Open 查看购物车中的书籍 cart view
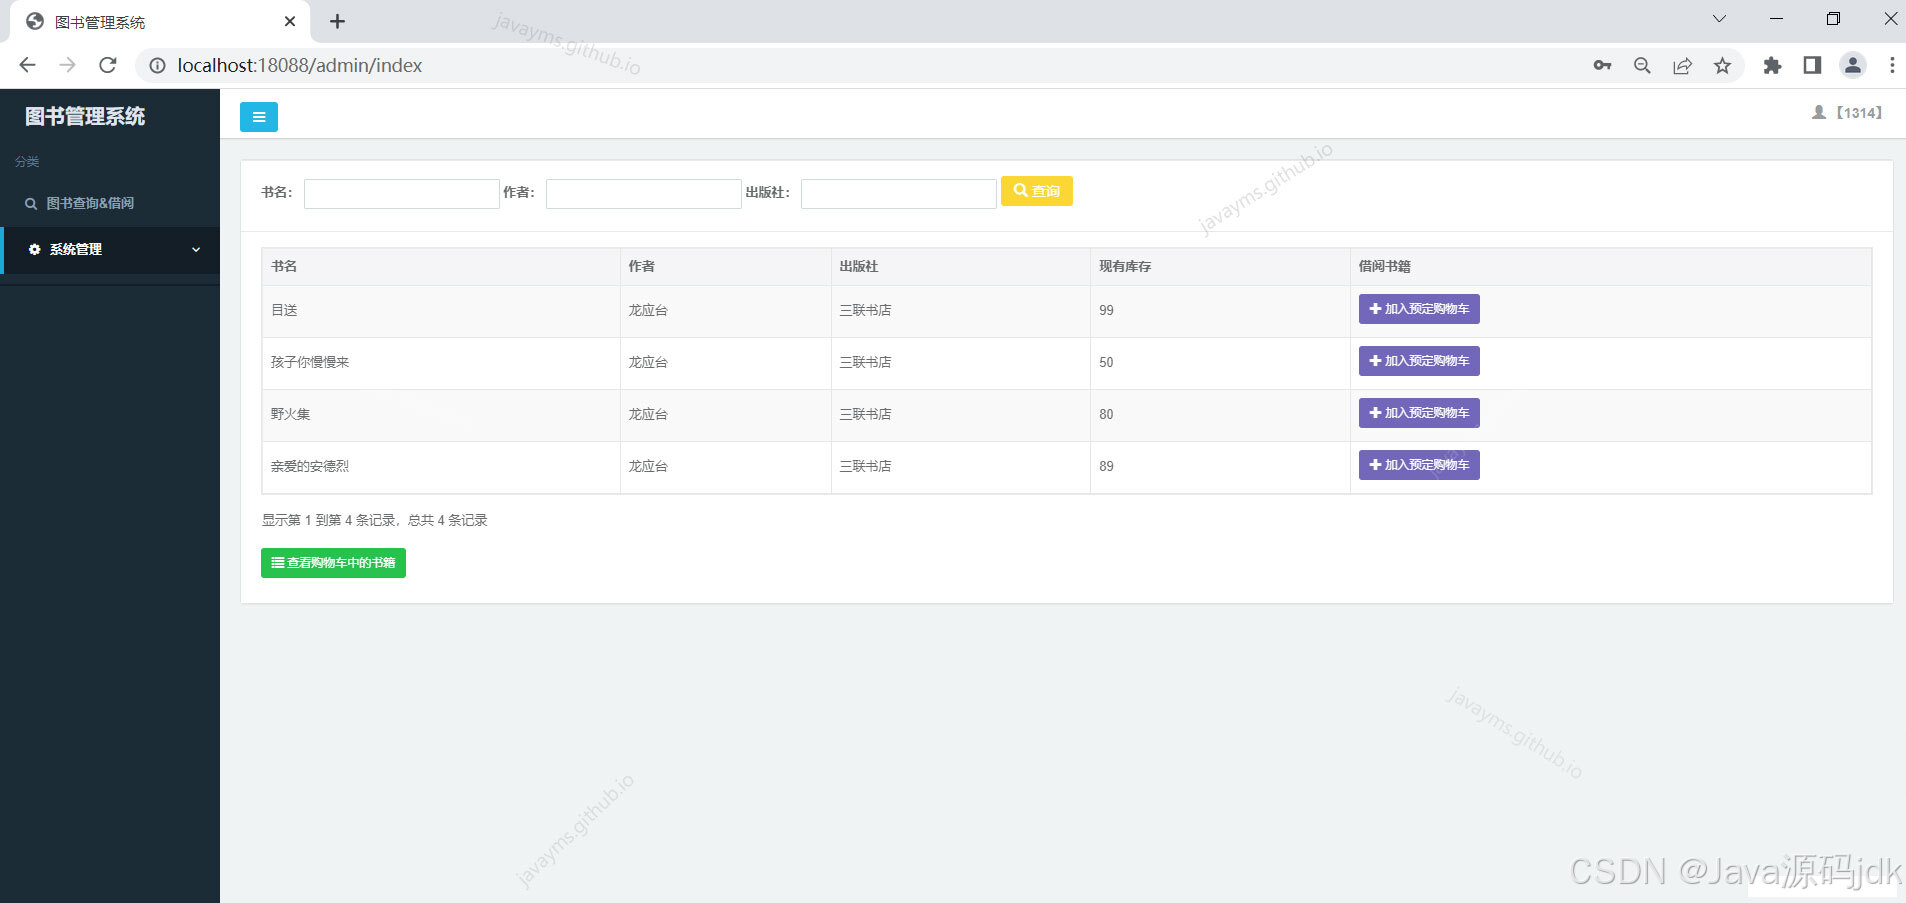This screenshot has width=1906, height=903. point(333,562)
